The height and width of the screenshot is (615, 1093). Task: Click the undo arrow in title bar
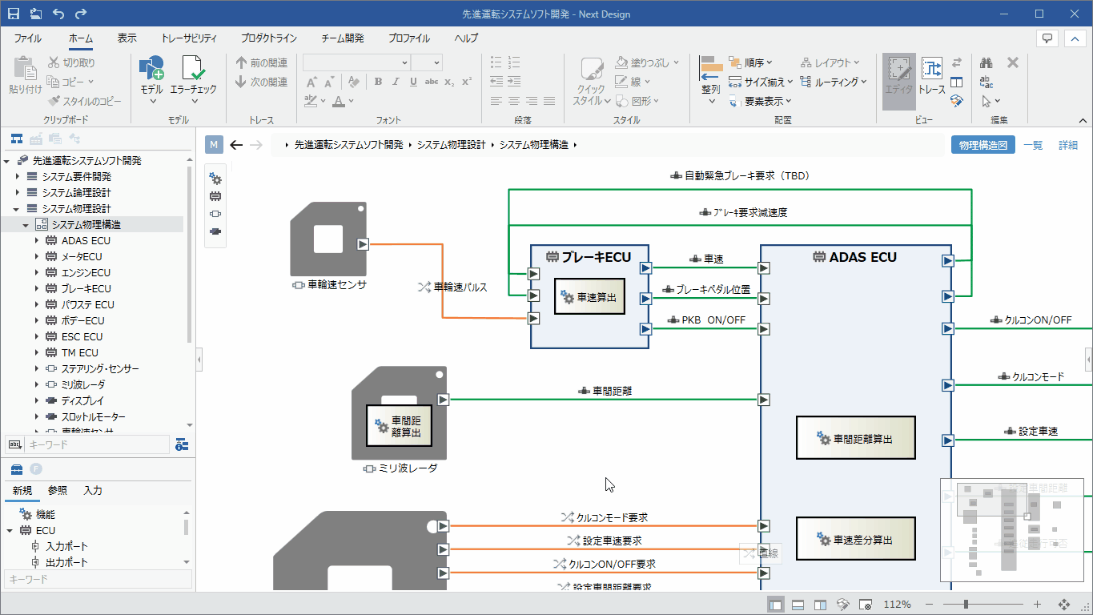59,13
